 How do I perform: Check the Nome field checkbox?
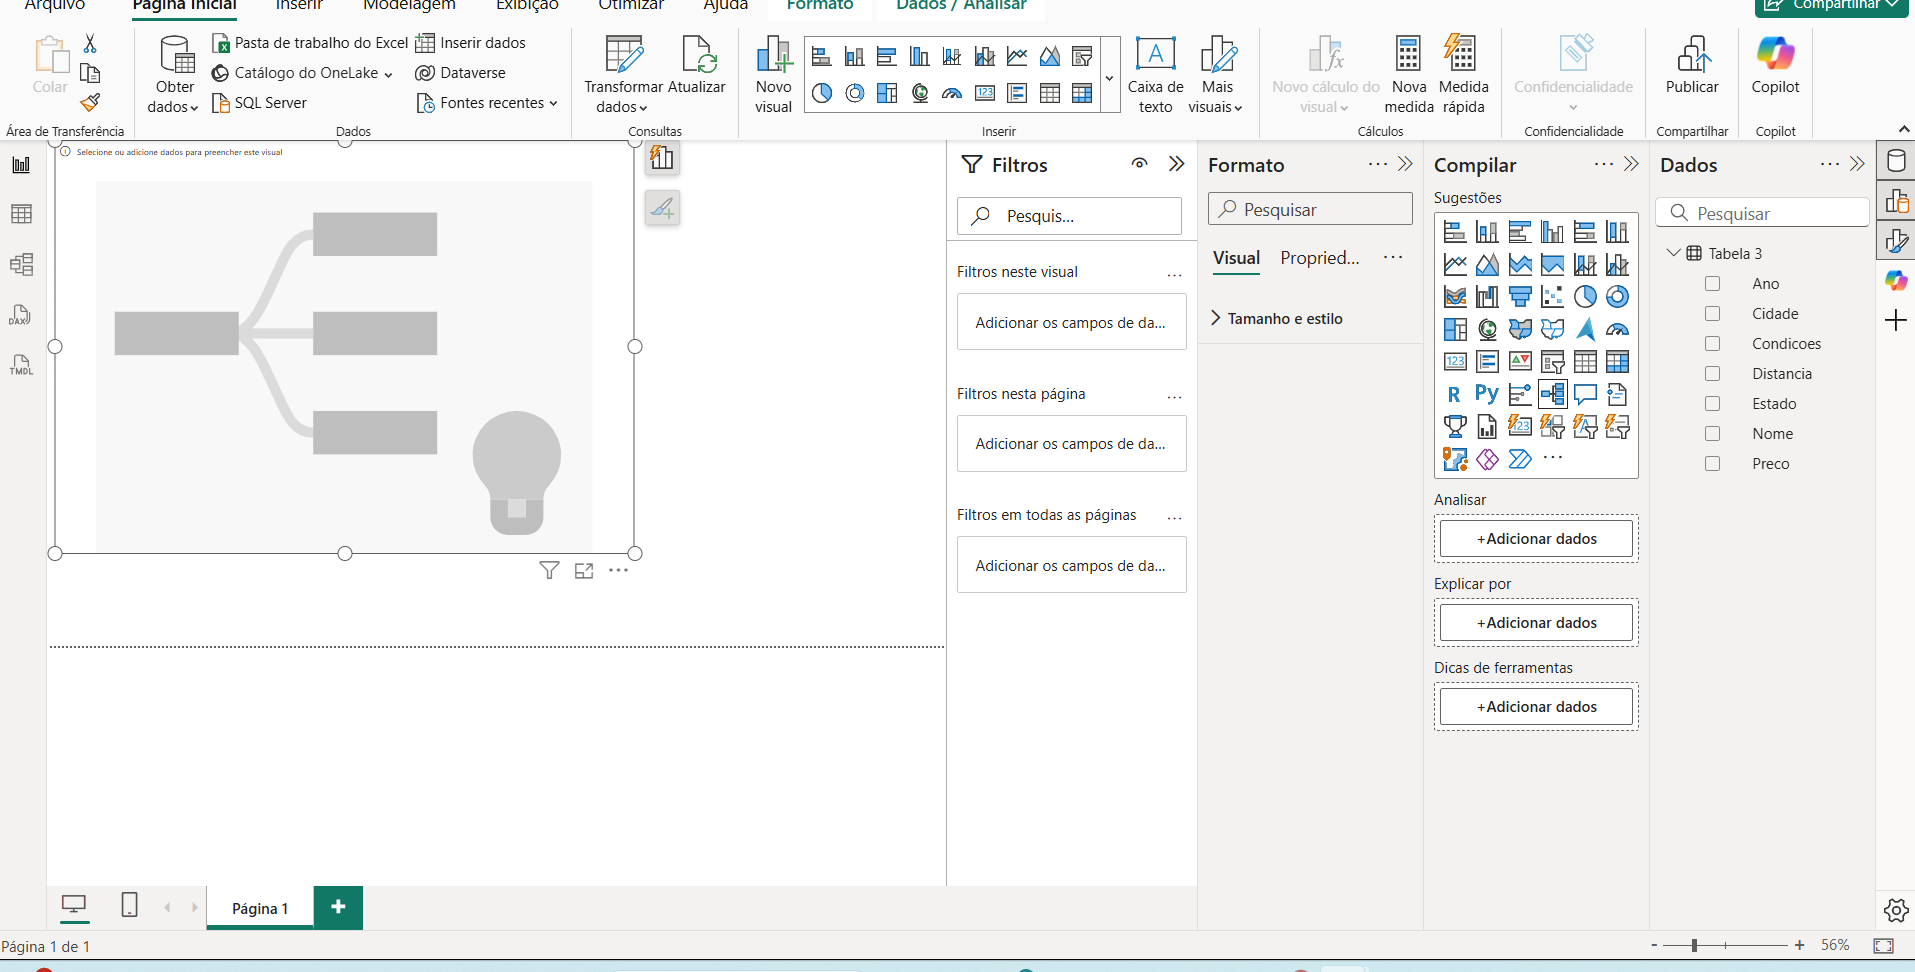1712,434
